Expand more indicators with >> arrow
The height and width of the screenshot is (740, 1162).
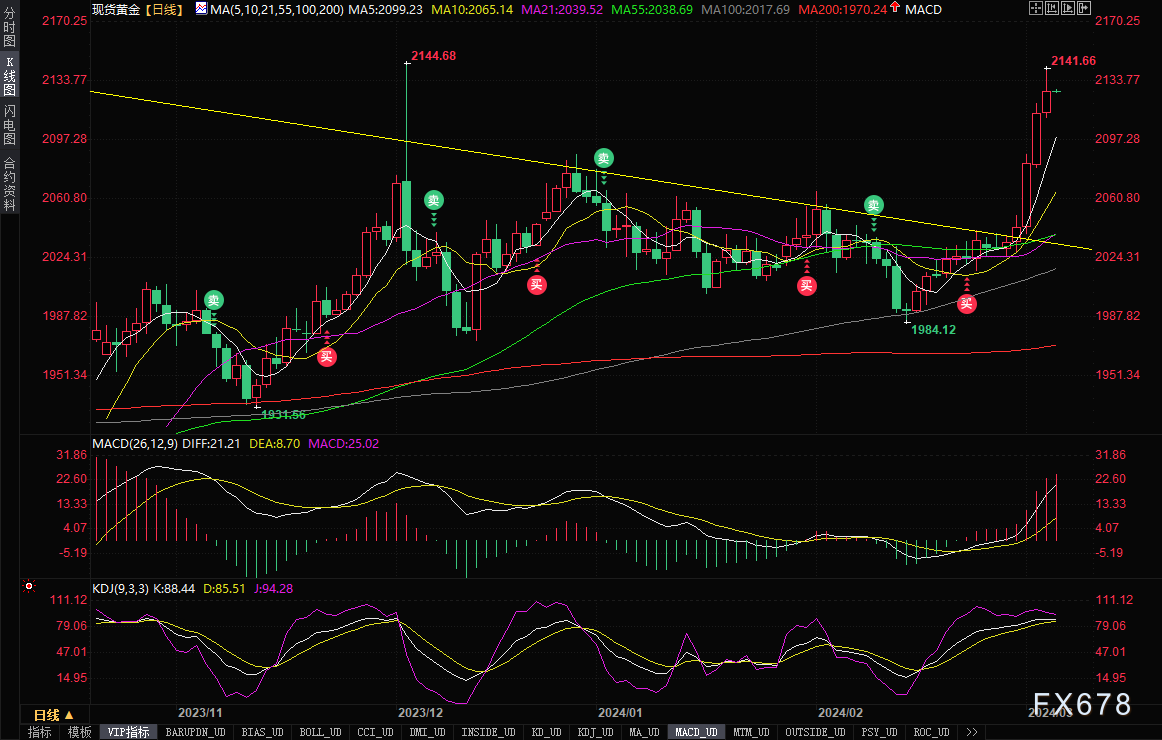pos(972,732)
